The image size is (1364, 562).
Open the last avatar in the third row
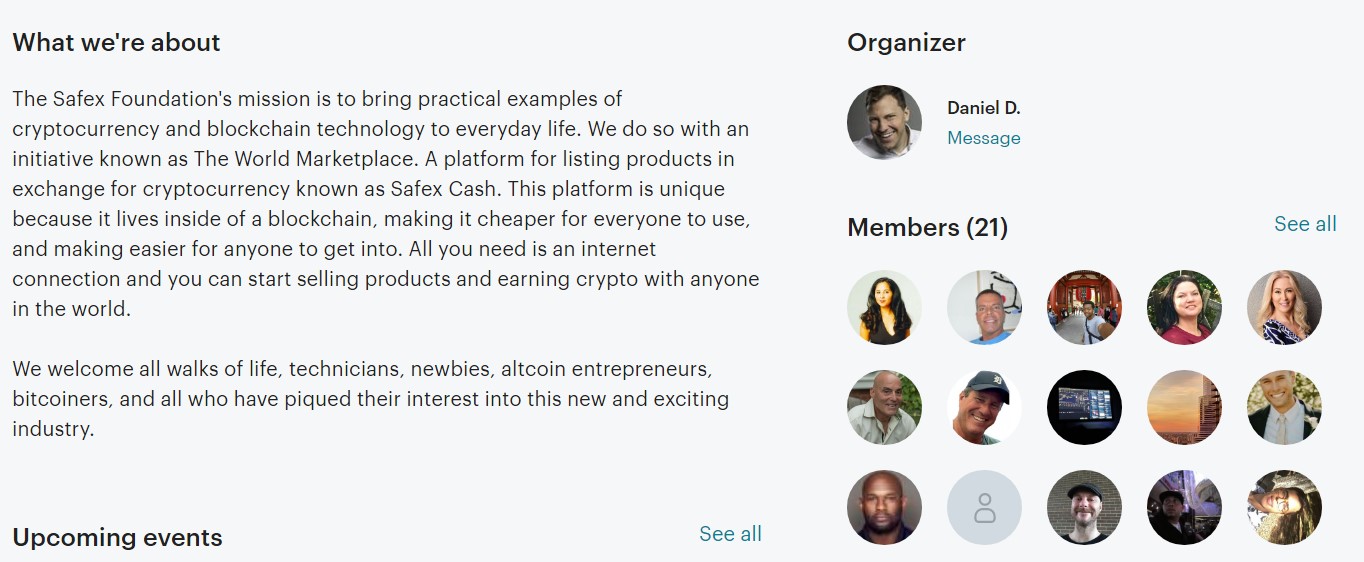click(1284, 508)
